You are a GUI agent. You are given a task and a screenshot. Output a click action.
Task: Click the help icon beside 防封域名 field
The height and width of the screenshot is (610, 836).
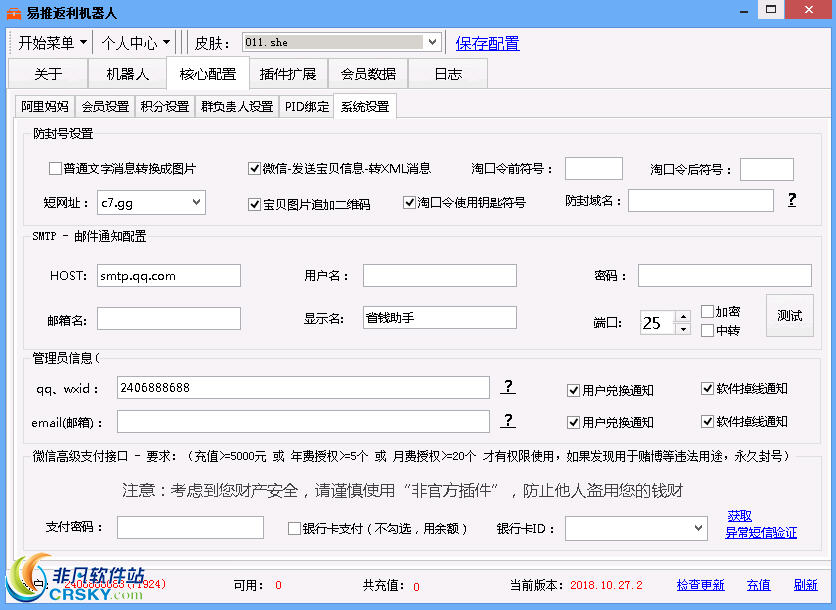click(791, 200)
